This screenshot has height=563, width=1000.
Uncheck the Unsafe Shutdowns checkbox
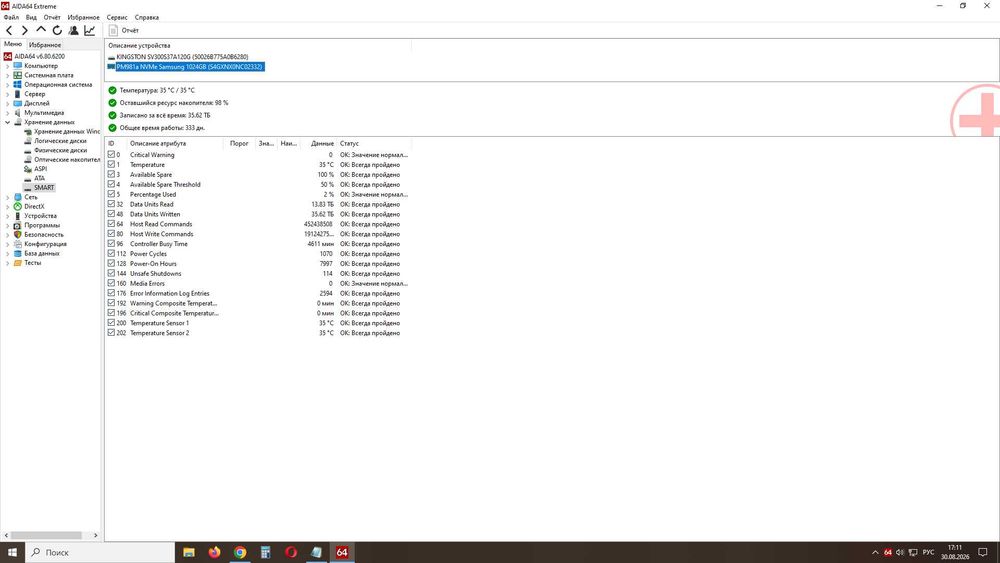(x=112, y=273)
